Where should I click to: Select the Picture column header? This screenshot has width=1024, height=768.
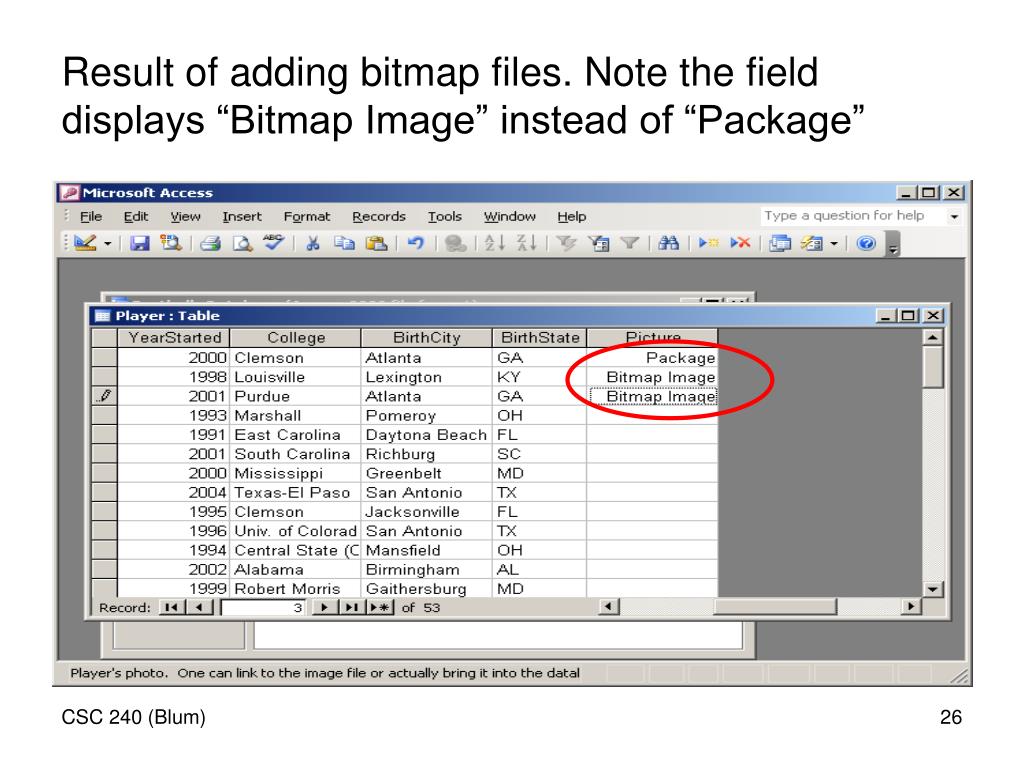(x=652, y=338)
